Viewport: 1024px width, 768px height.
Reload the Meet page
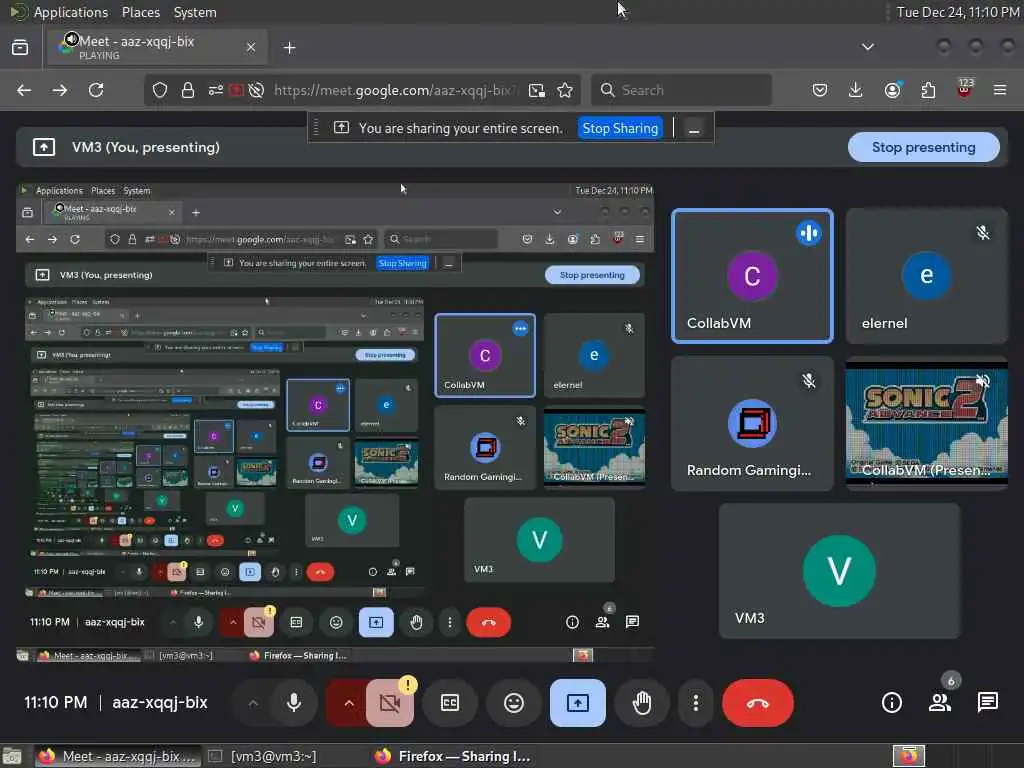pos(96,90)
